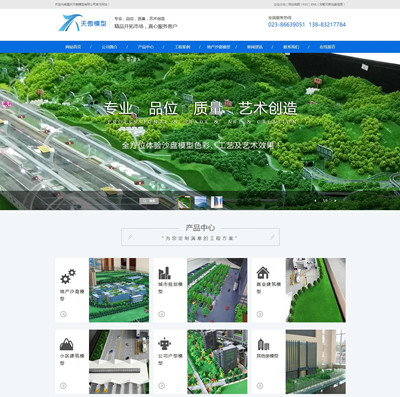Open the 商业建筑模型 product photo

[316, 290]
